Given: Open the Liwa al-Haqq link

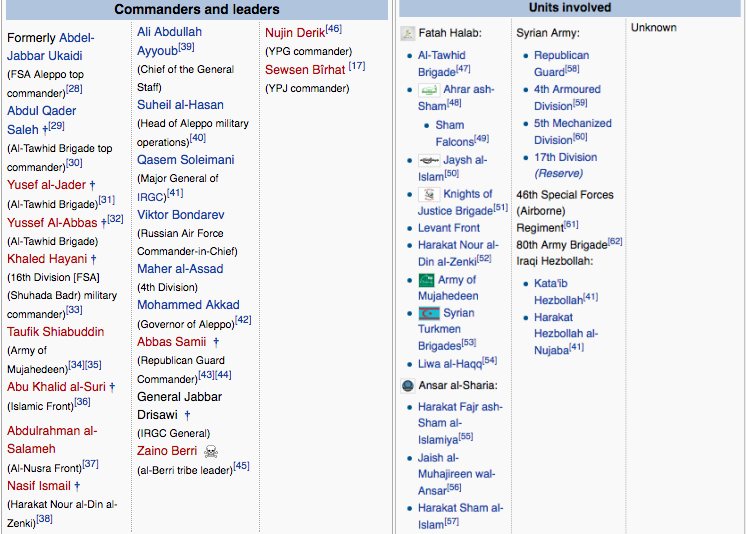Looking at the screenshot, I should click(450, 364).
